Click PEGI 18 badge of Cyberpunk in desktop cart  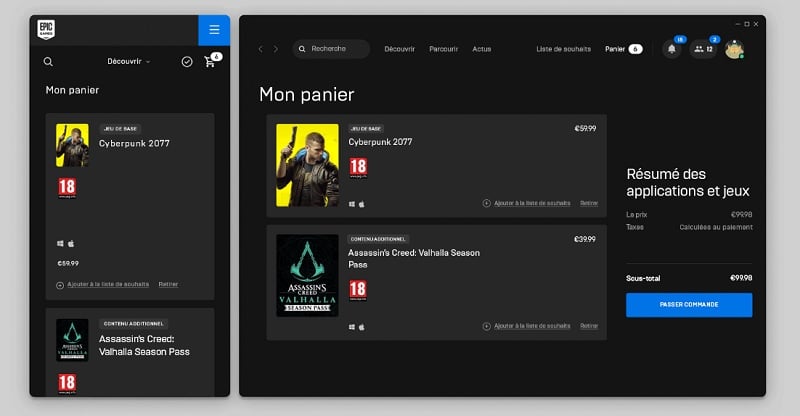point(358,168)
